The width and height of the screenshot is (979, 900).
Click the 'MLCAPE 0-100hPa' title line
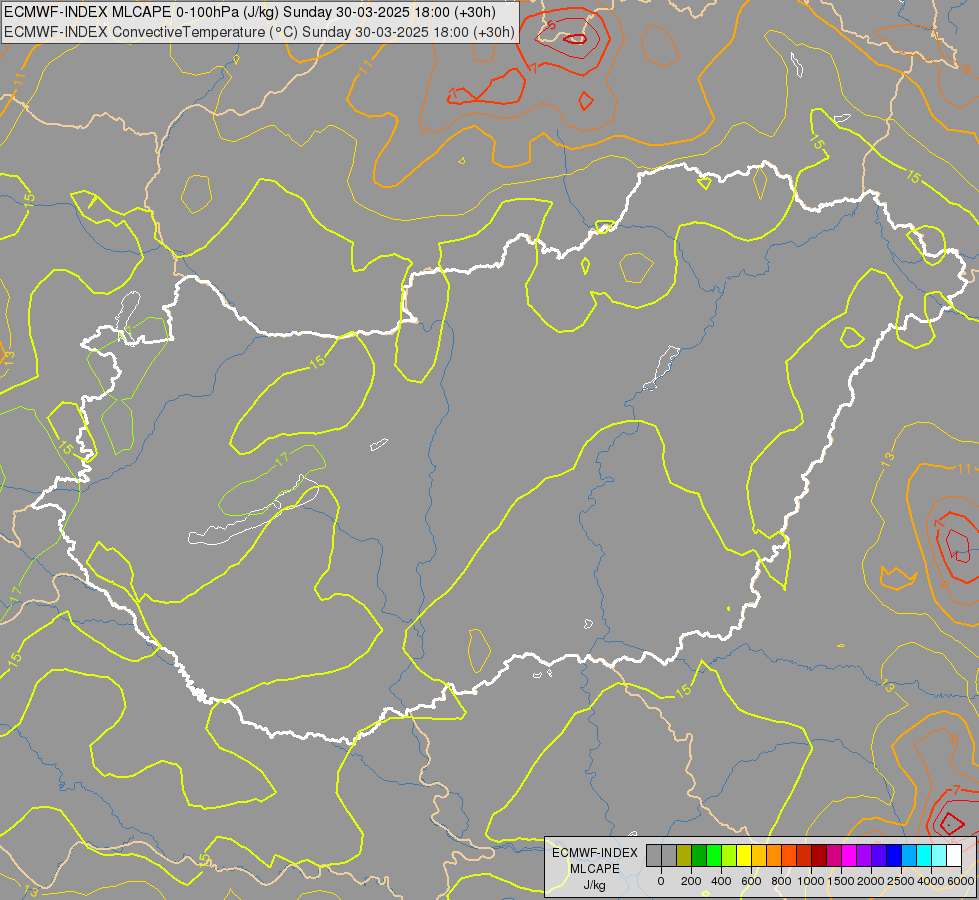click(x=250, y=12)
